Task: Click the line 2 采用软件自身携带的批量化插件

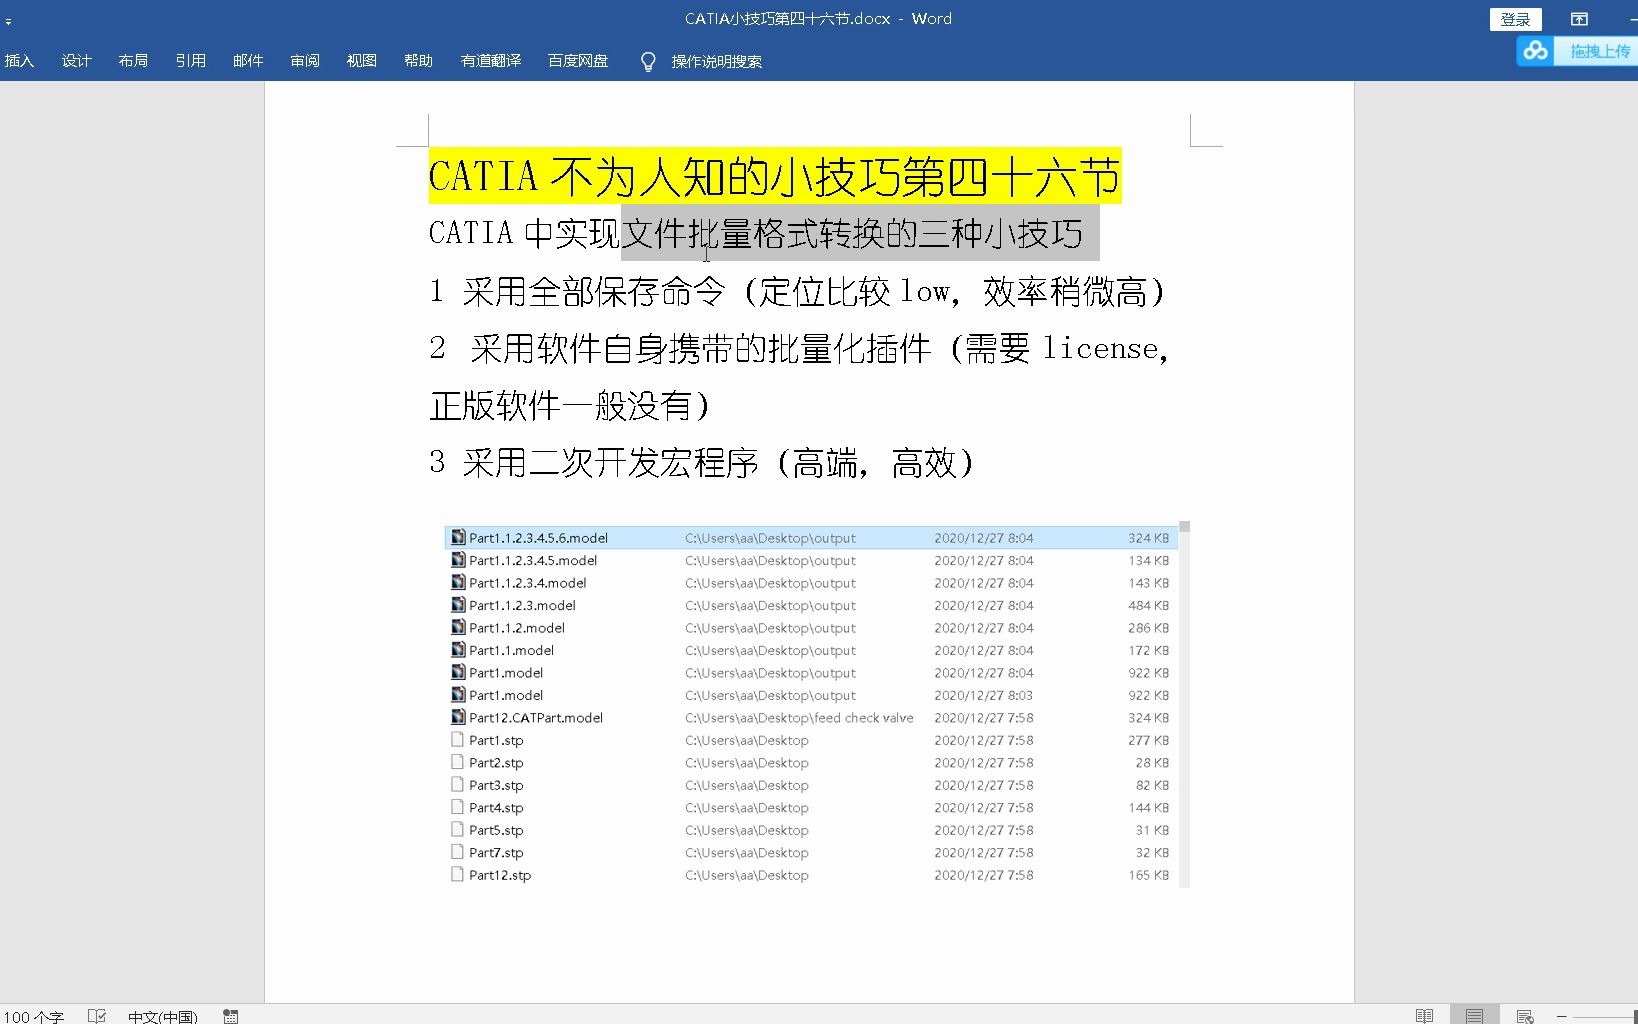Action: coord(799,348)
